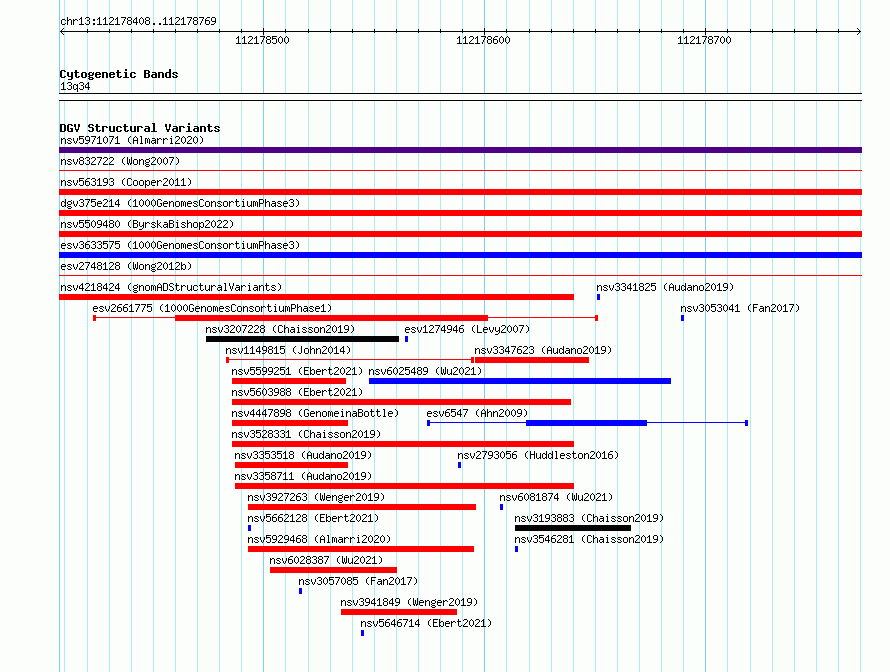Click the Cytogenetic Bands track heading

point(119,74)
